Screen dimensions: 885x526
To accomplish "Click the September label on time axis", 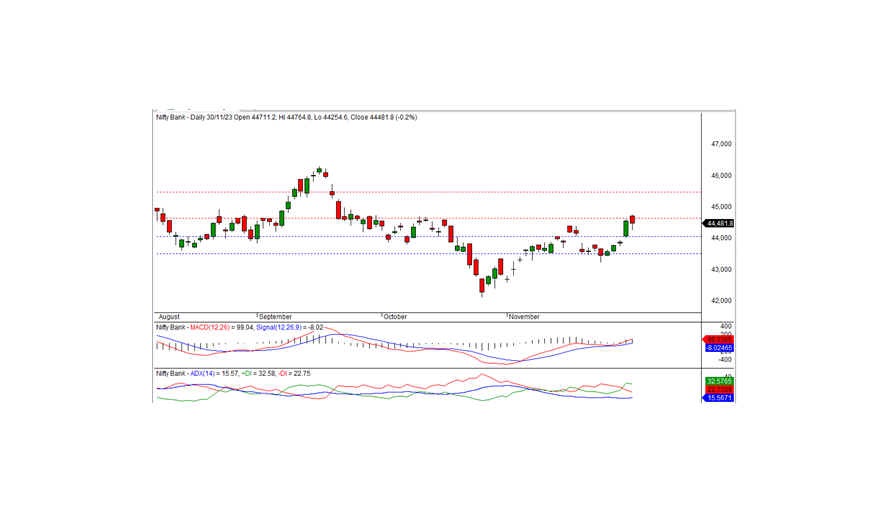I will point(275,317).
